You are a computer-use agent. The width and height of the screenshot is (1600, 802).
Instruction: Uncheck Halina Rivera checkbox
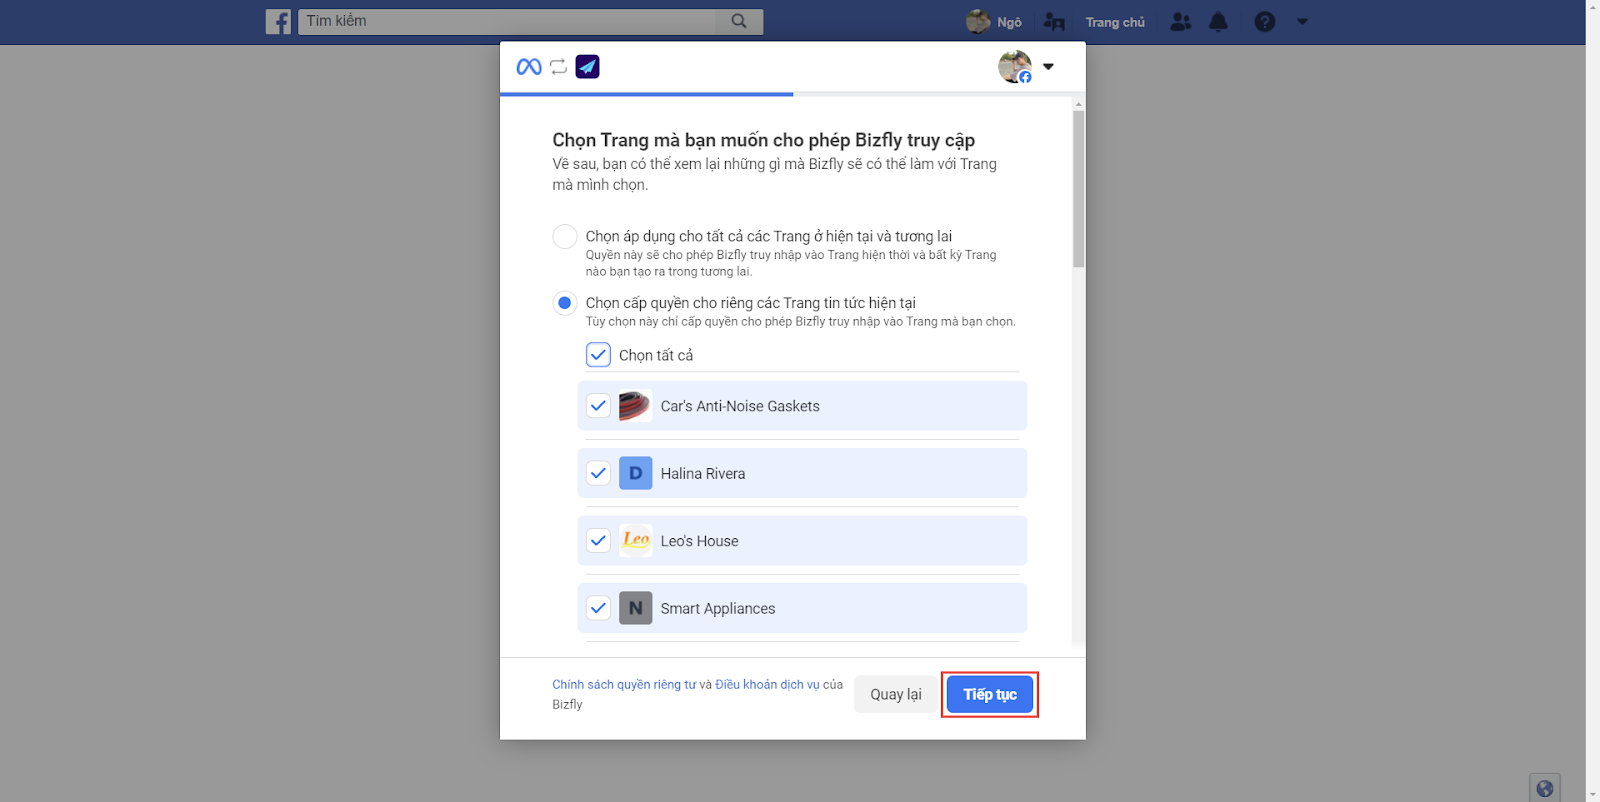tap(598, 473)
